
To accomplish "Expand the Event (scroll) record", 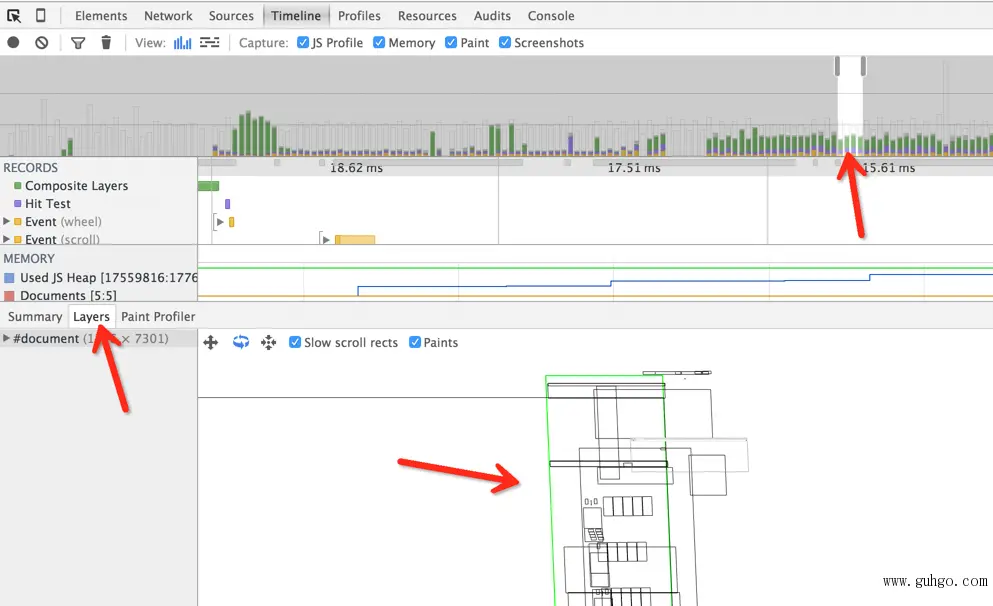I will tap(6, 239).
